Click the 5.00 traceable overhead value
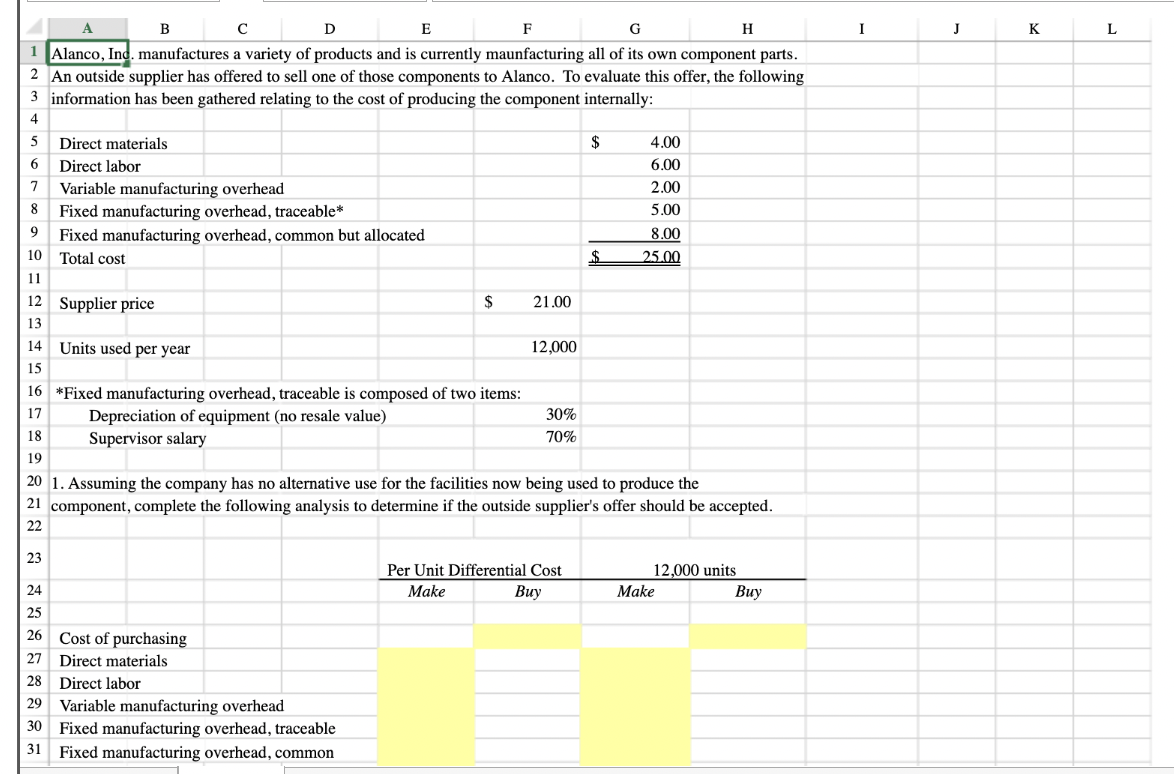This screenshot has width=1174, height=774. point(665,210)
